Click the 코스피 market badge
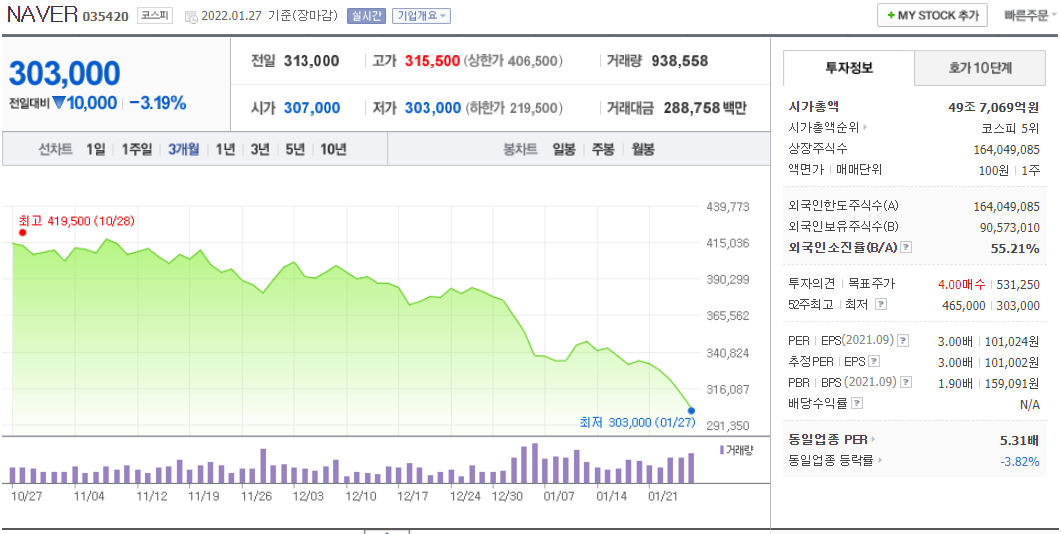 click(155, 15)
